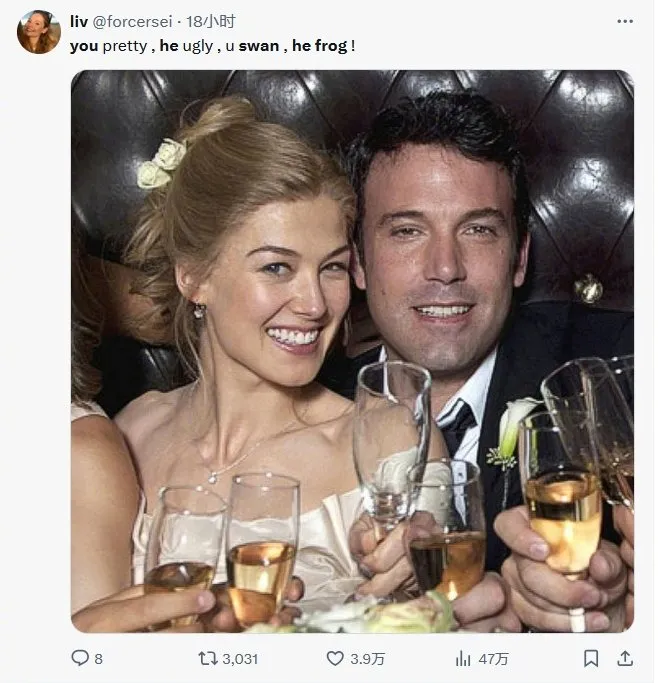Enlarge the attached photo in the tweet
658x683 pixels.
tap(351, 351)
